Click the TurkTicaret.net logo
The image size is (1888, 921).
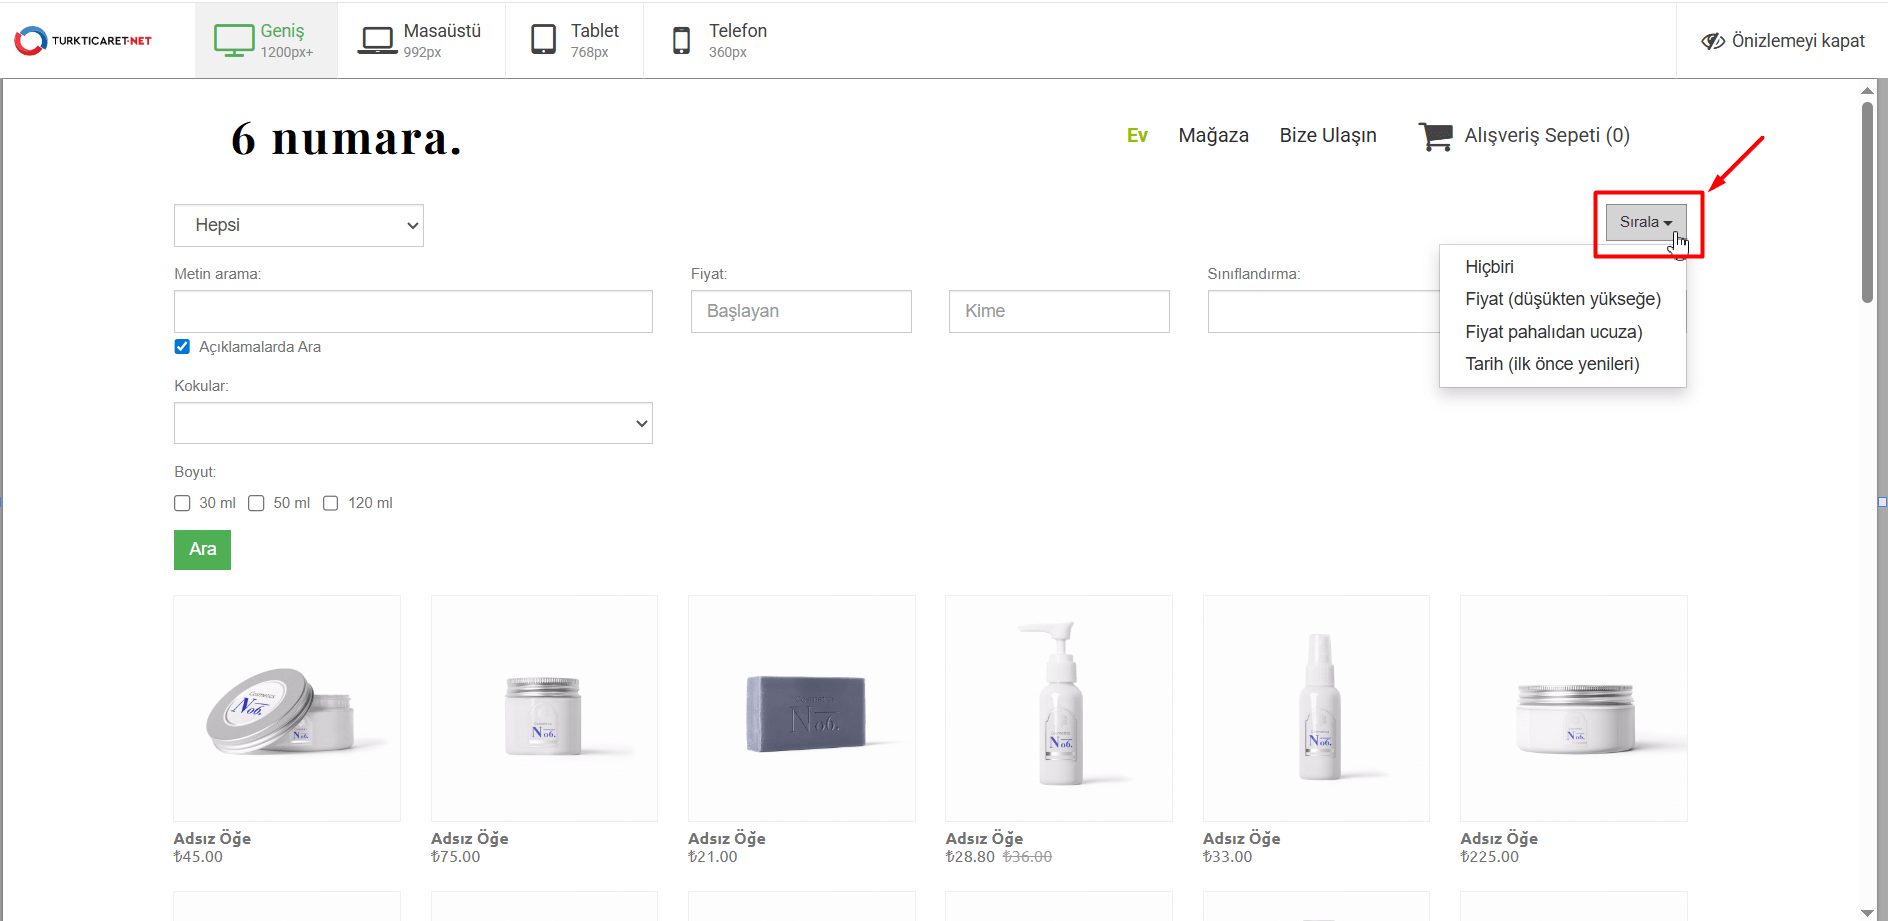(83, 40)
